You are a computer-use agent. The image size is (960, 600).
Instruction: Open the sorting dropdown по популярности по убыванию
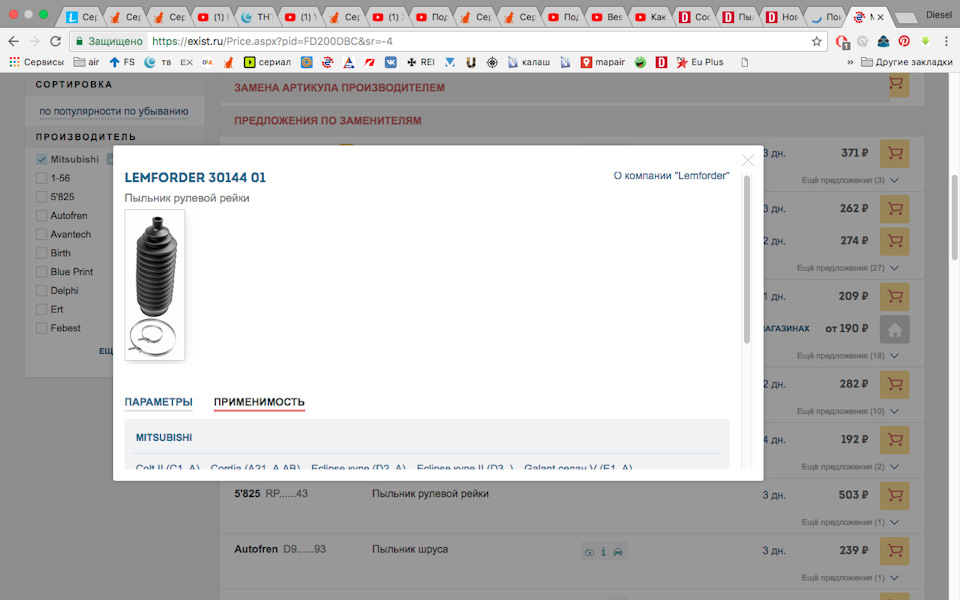[x=114, y=111]
